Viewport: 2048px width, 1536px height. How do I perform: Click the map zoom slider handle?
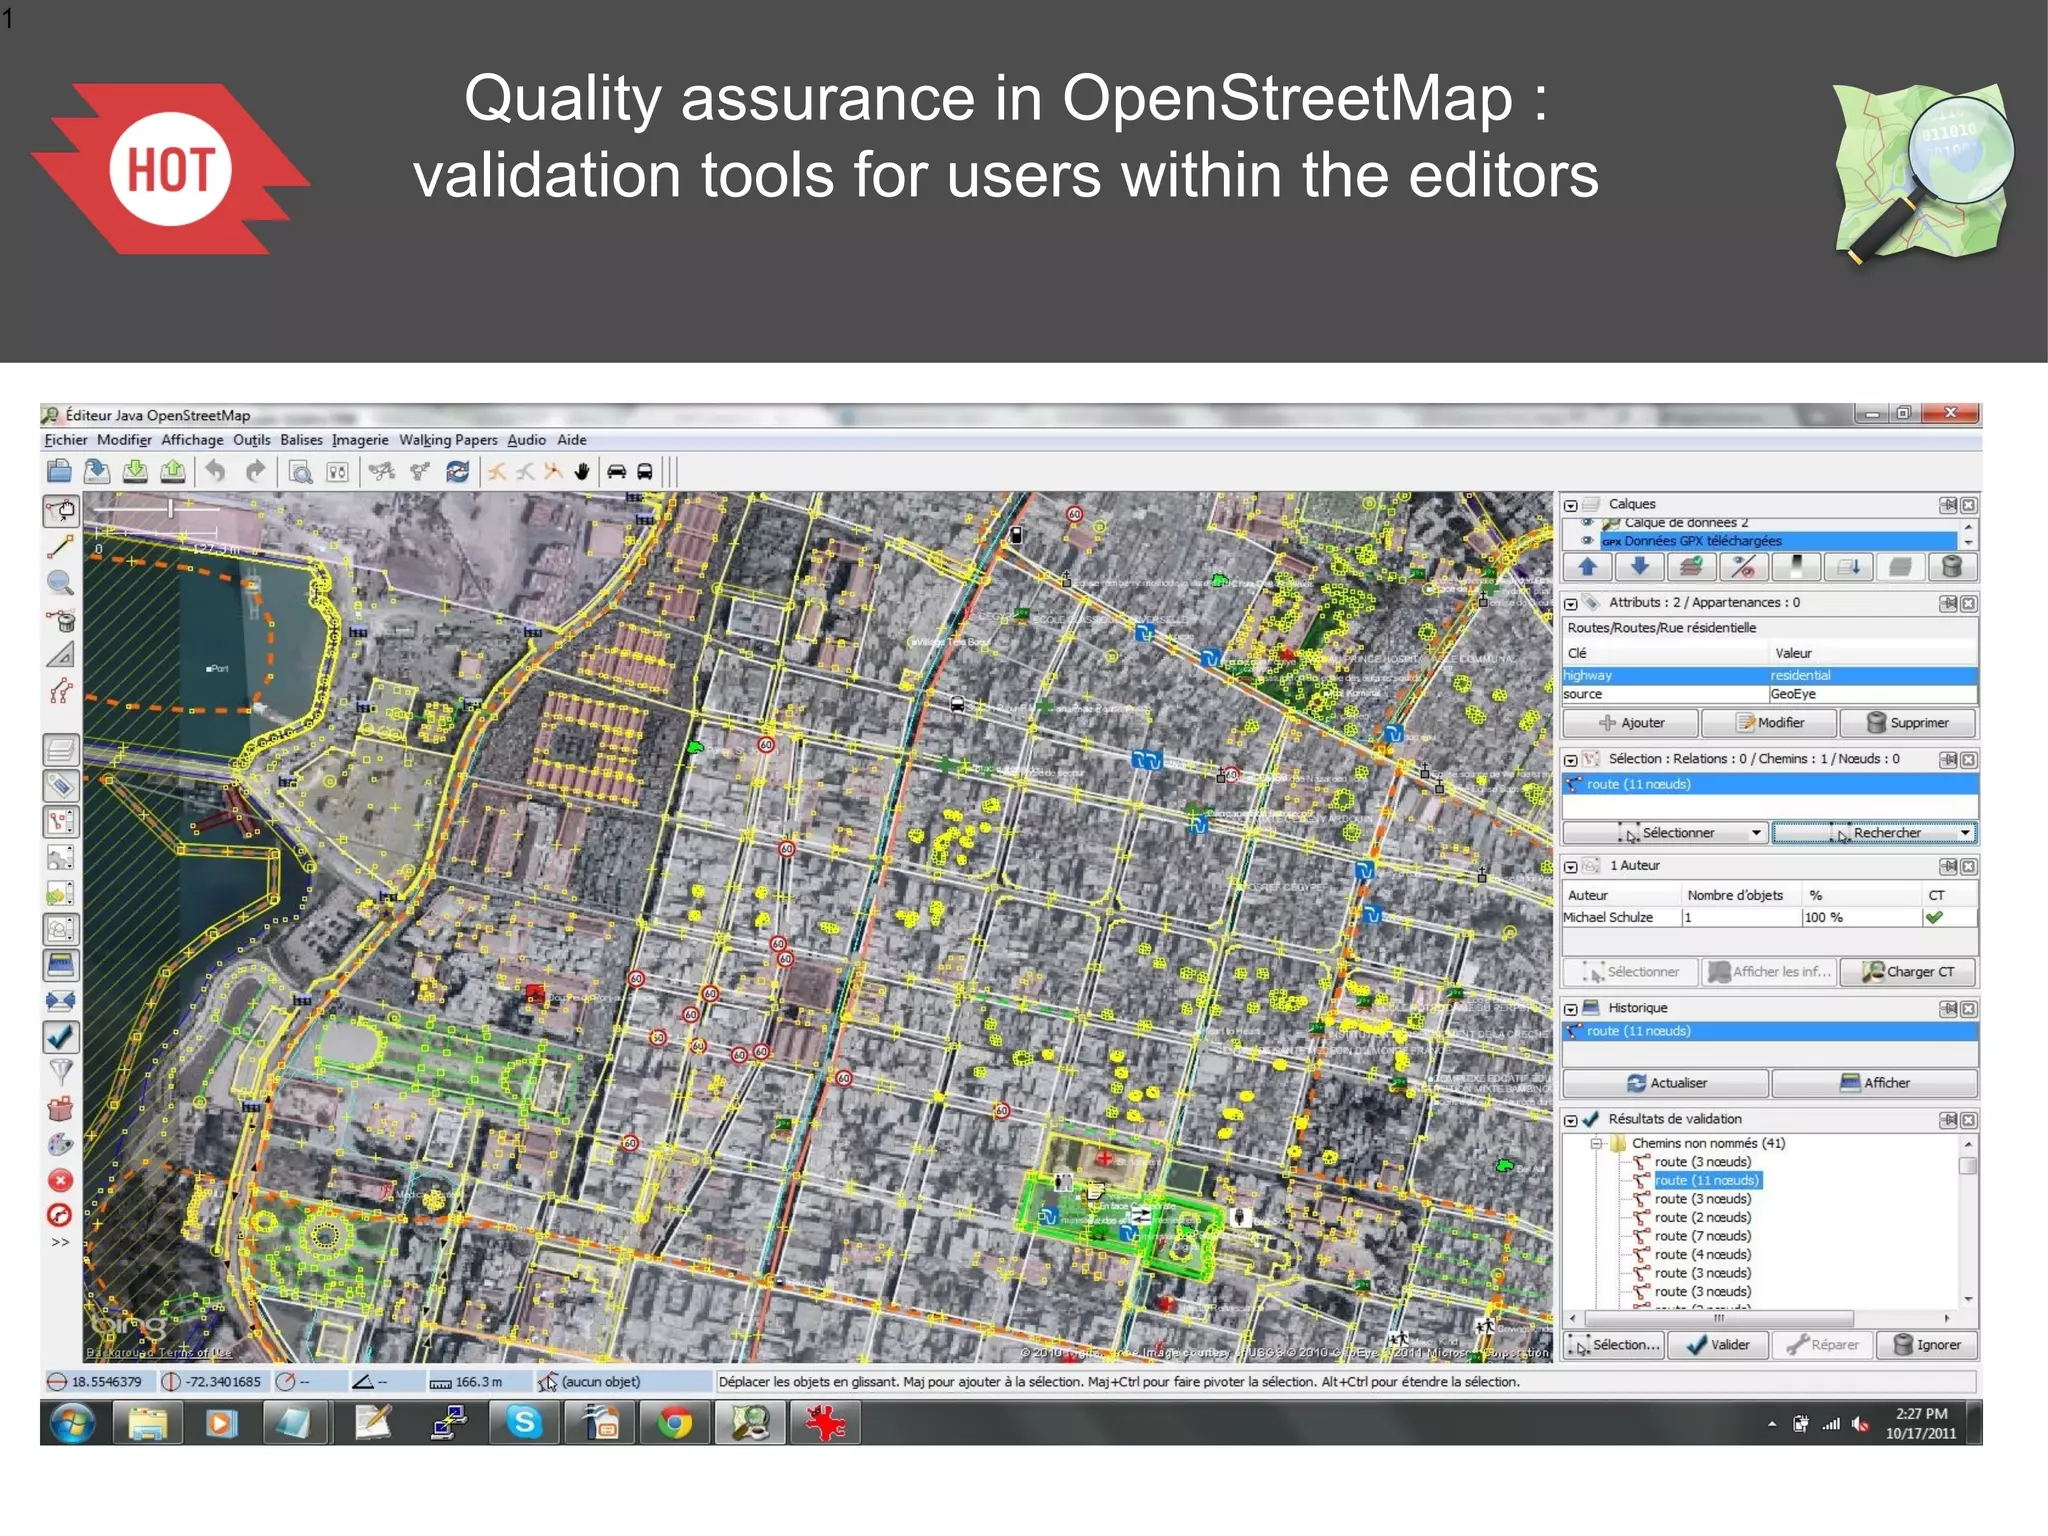[x=171, y=508]
